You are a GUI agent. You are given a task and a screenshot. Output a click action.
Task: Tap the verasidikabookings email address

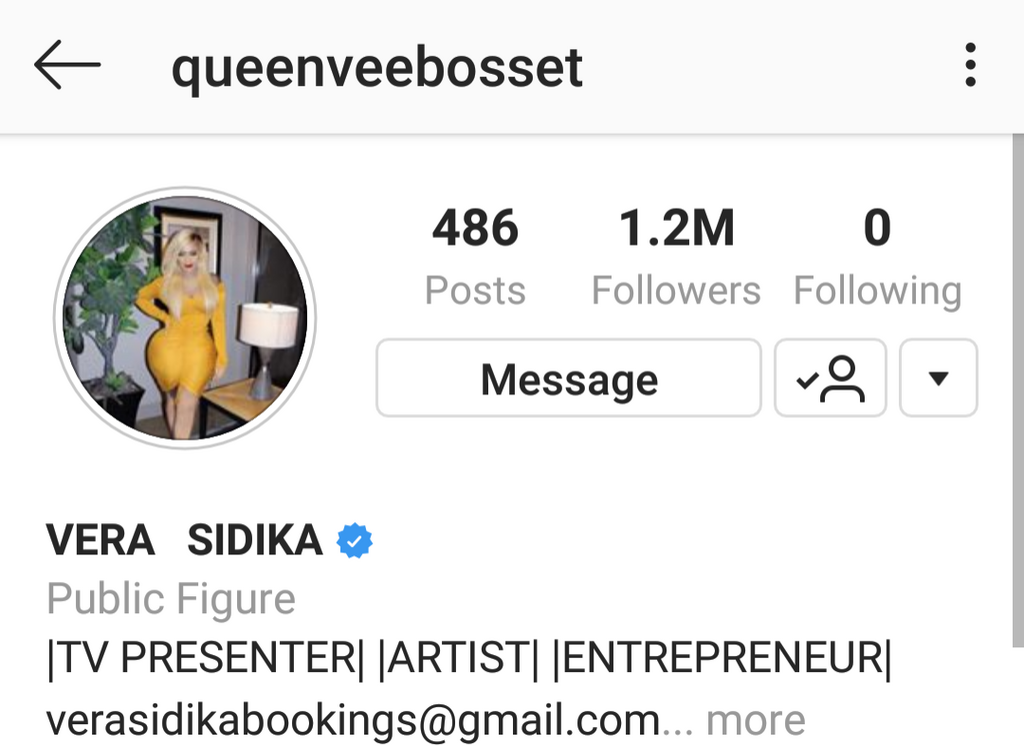[x=353, y=721]
